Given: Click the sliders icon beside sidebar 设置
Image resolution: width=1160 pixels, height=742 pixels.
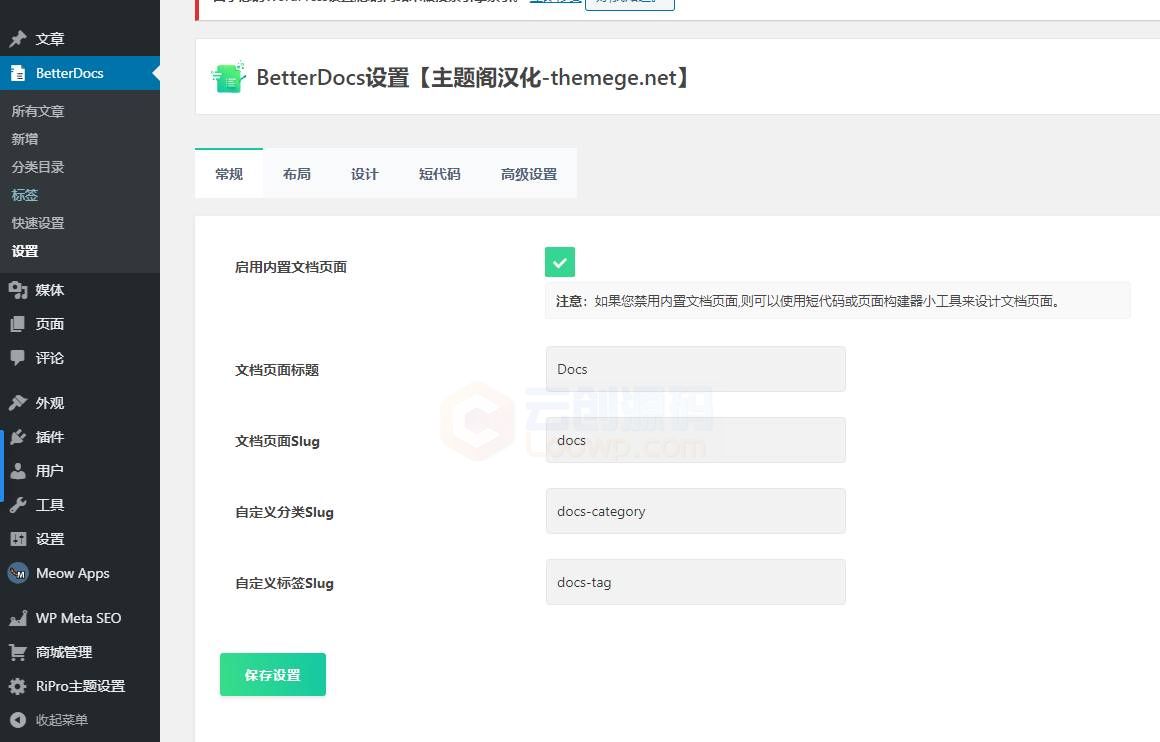Looking at the screenshot, I should pos(18,539).
